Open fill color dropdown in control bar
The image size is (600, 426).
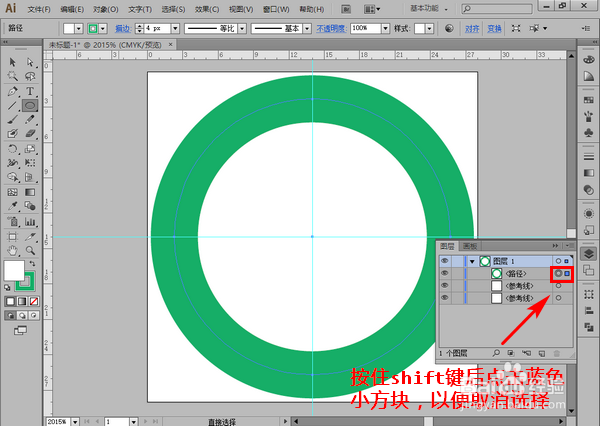coord(78,28)
